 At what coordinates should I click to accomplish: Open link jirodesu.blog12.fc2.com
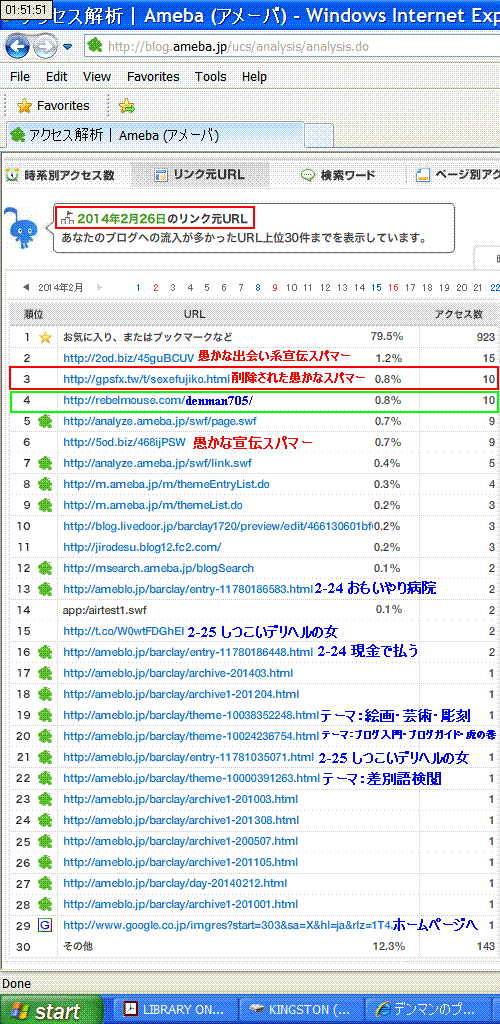[x=142, y=547]
